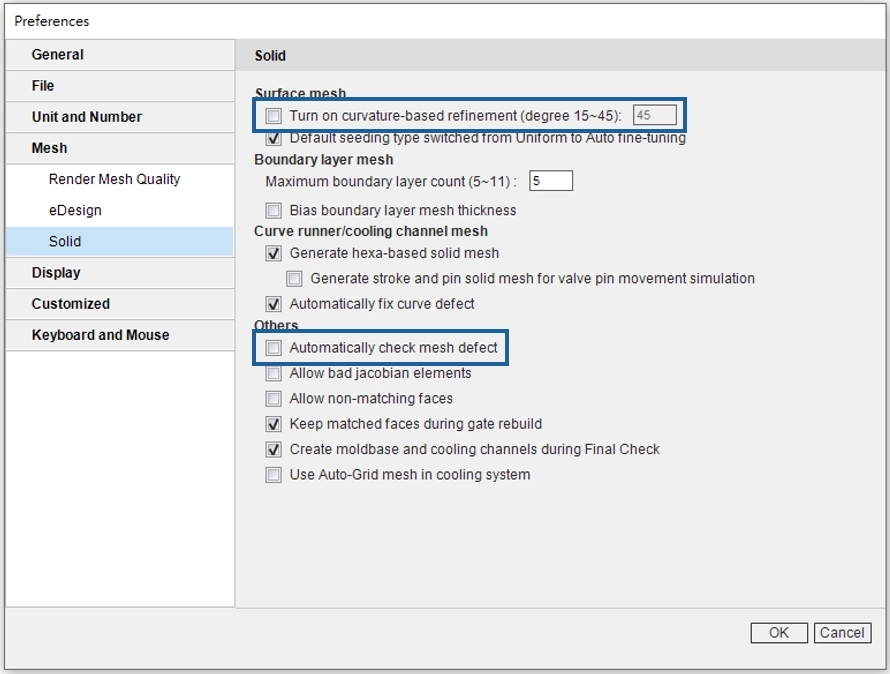890x674 pixels.
Task: Enable Use Auto-Grid mesh in cooling system
Action: point(274,475)
